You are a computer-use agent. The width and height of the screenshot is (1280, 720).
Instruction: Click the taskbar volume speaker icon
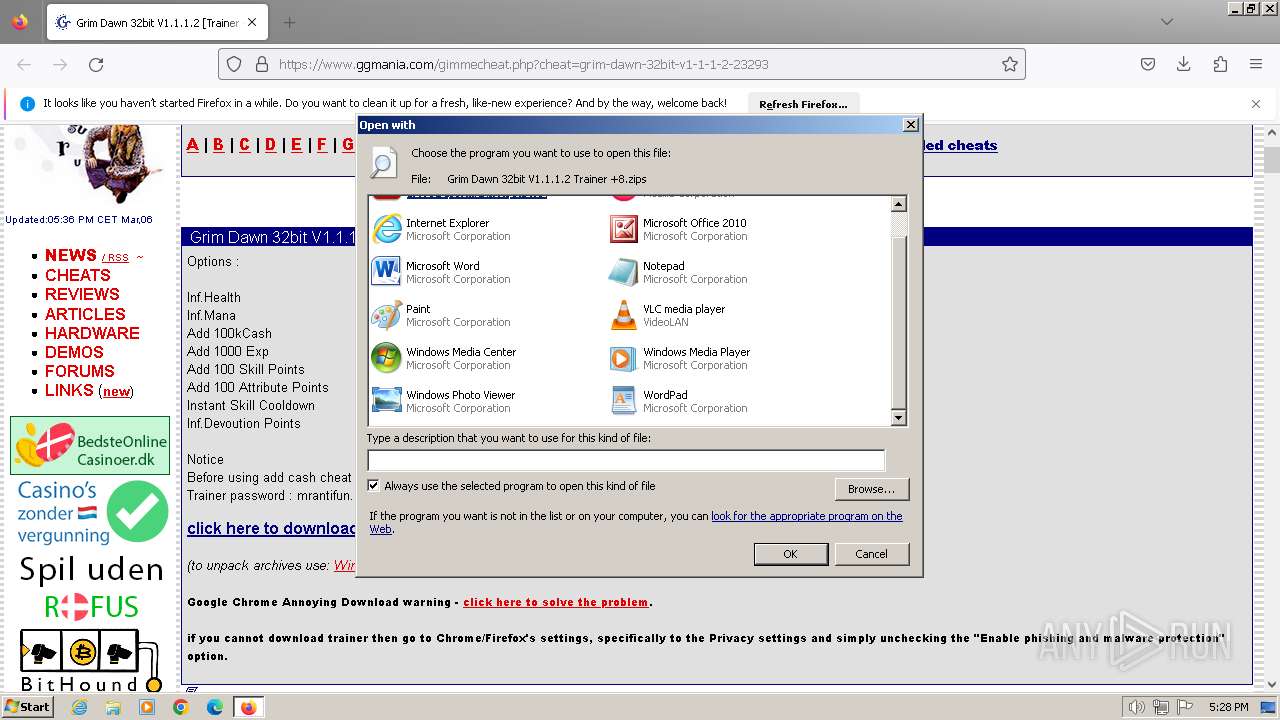click(x=1136, y=707)
